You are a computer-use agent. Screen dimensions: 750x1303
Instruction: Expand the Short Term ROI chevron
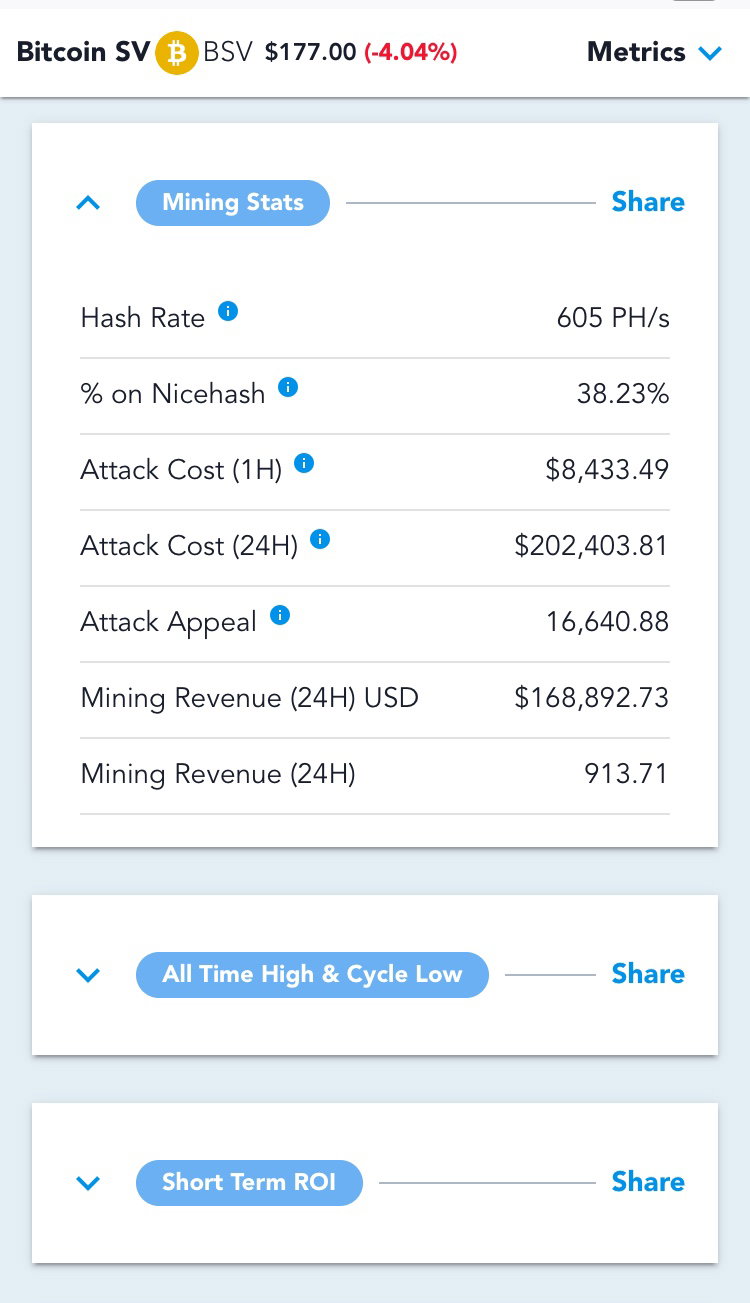click(x=88, y=1183)
